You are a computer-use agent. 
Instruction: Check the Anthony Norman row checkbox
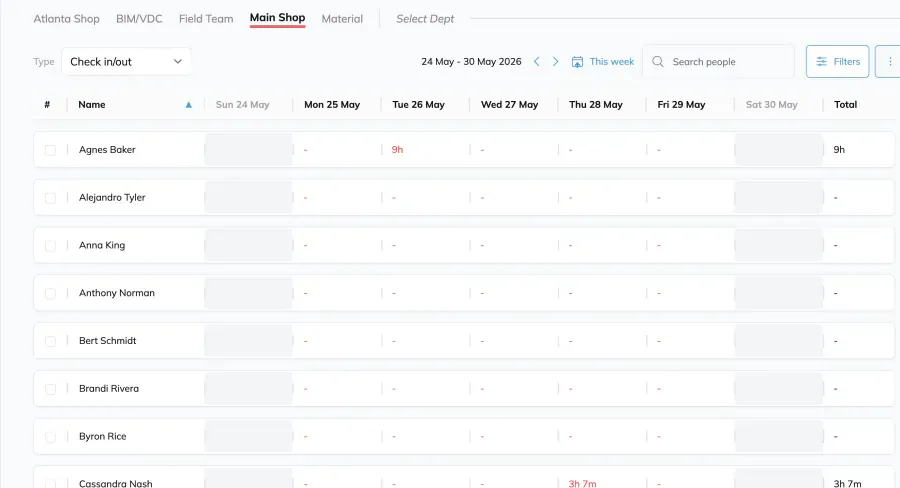point(51,293)
